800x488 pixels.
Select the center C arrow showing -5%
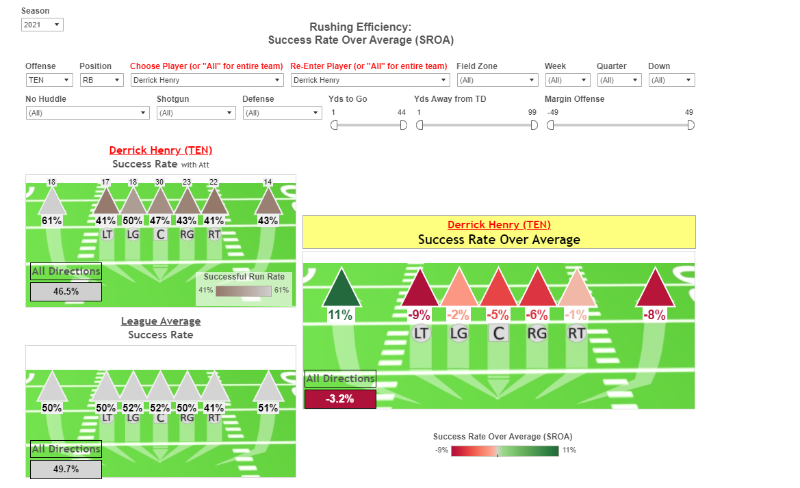(x=498, y=288)
